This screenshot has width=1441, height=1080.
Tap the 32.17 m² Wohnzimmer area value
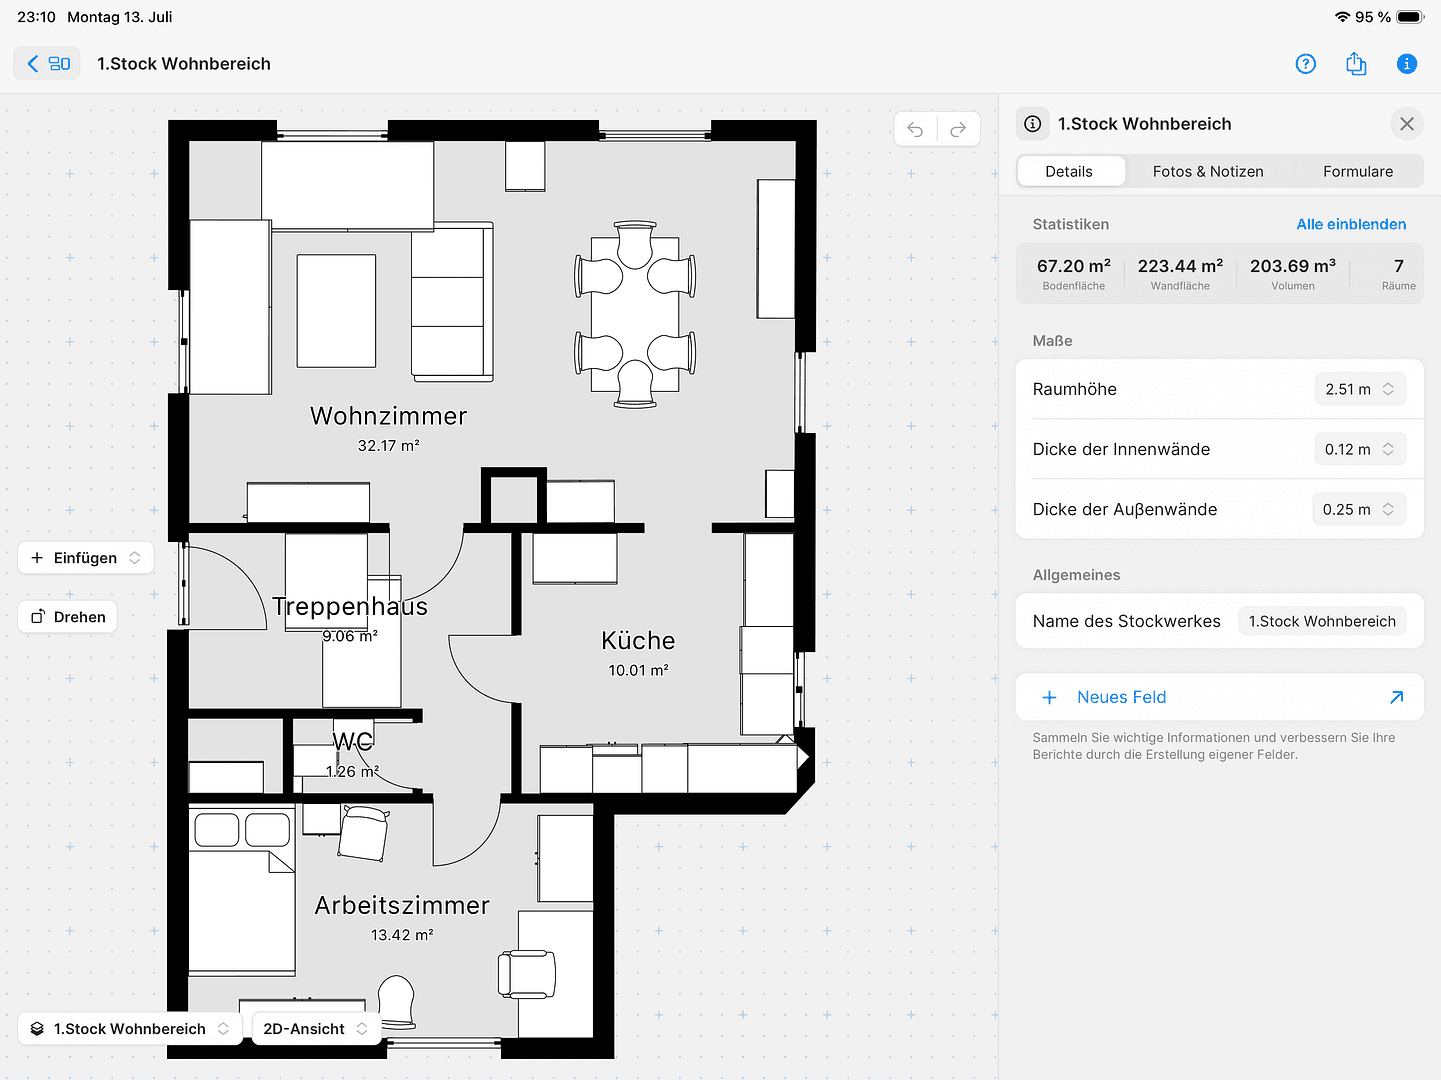pos(389,446)
